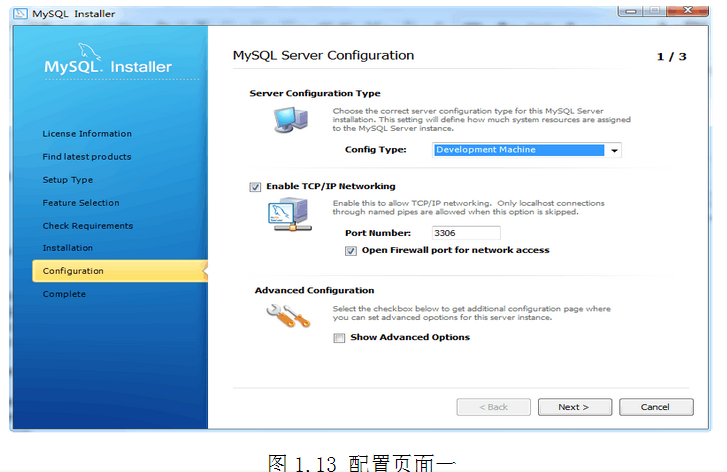Screen dimensions: 727x472
Task: Go to License Information step
Action: 87,134
